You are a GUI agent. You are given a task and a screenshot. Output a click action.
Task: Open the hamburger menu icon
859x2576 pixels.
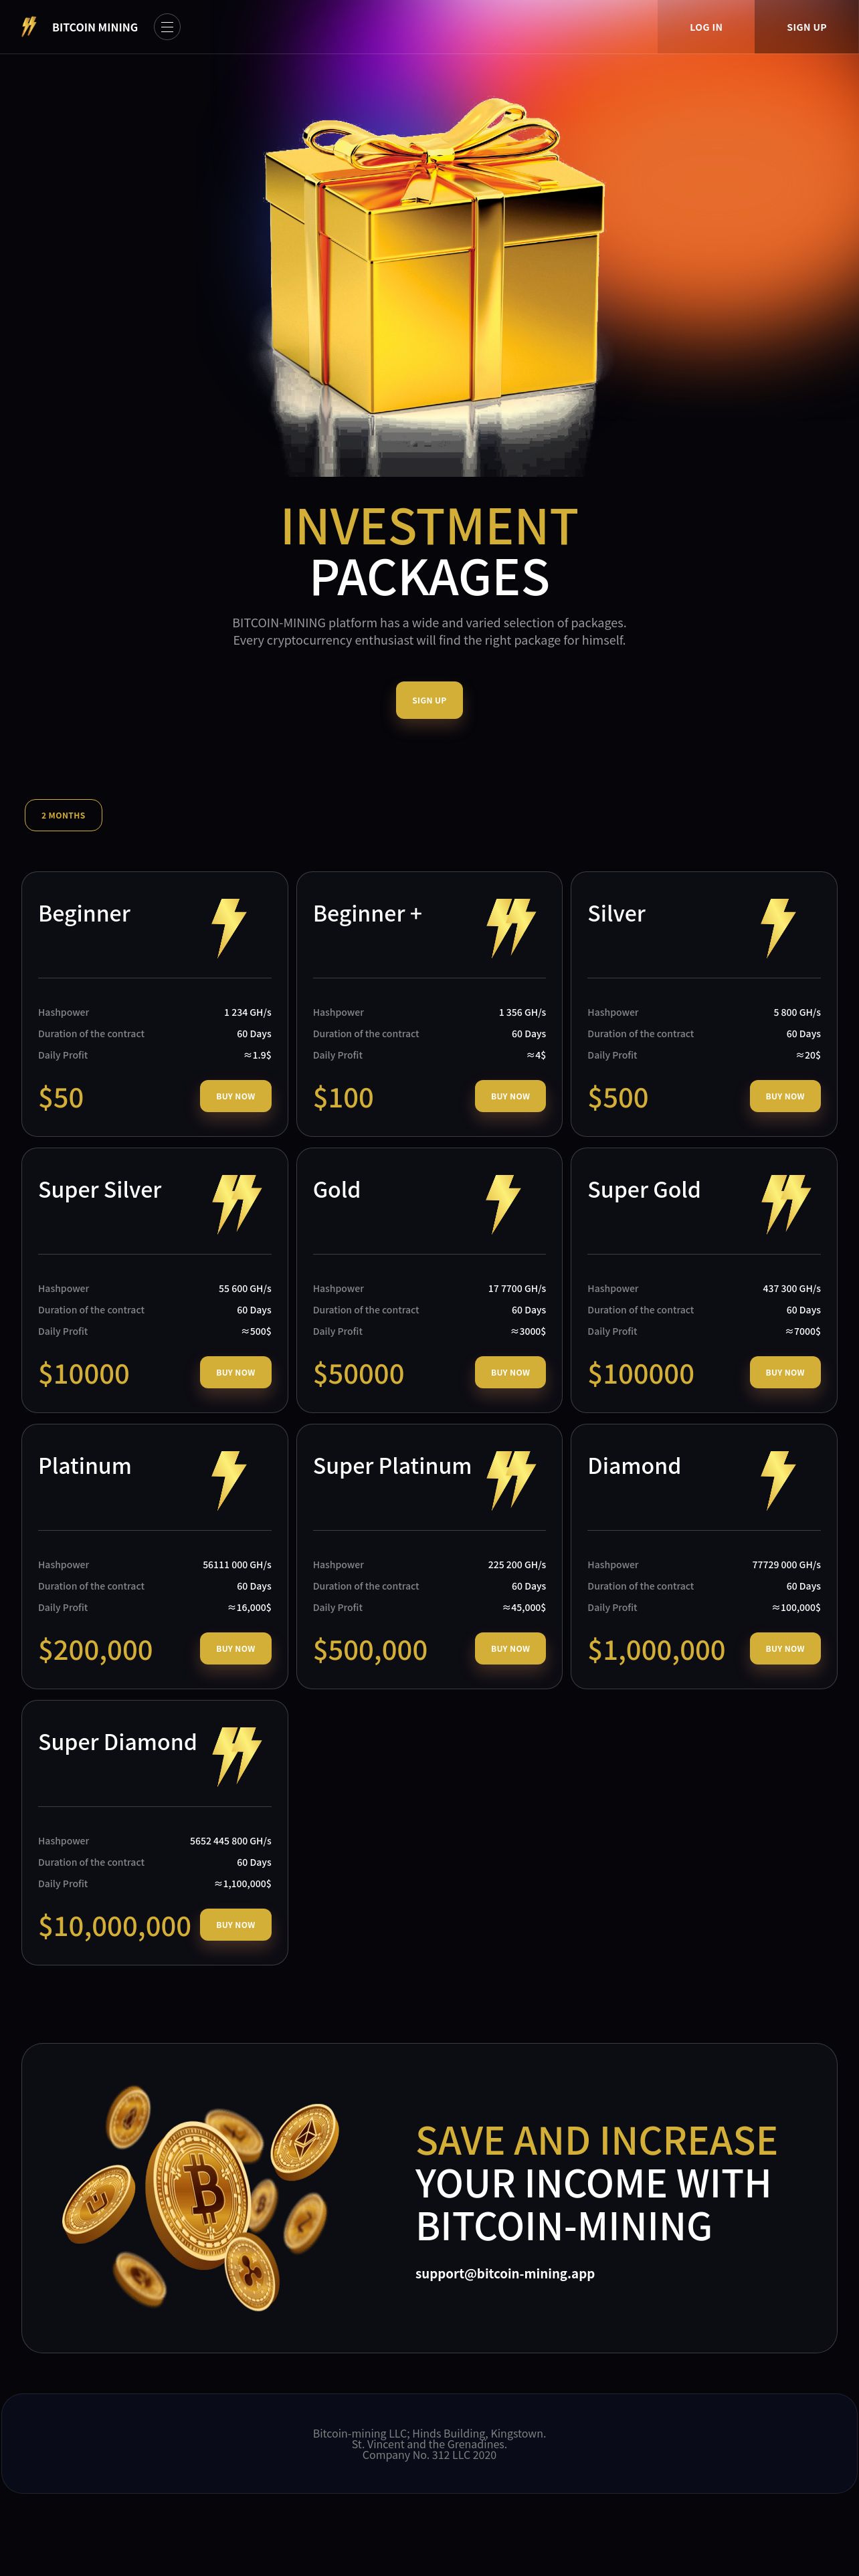pos(167,27)
